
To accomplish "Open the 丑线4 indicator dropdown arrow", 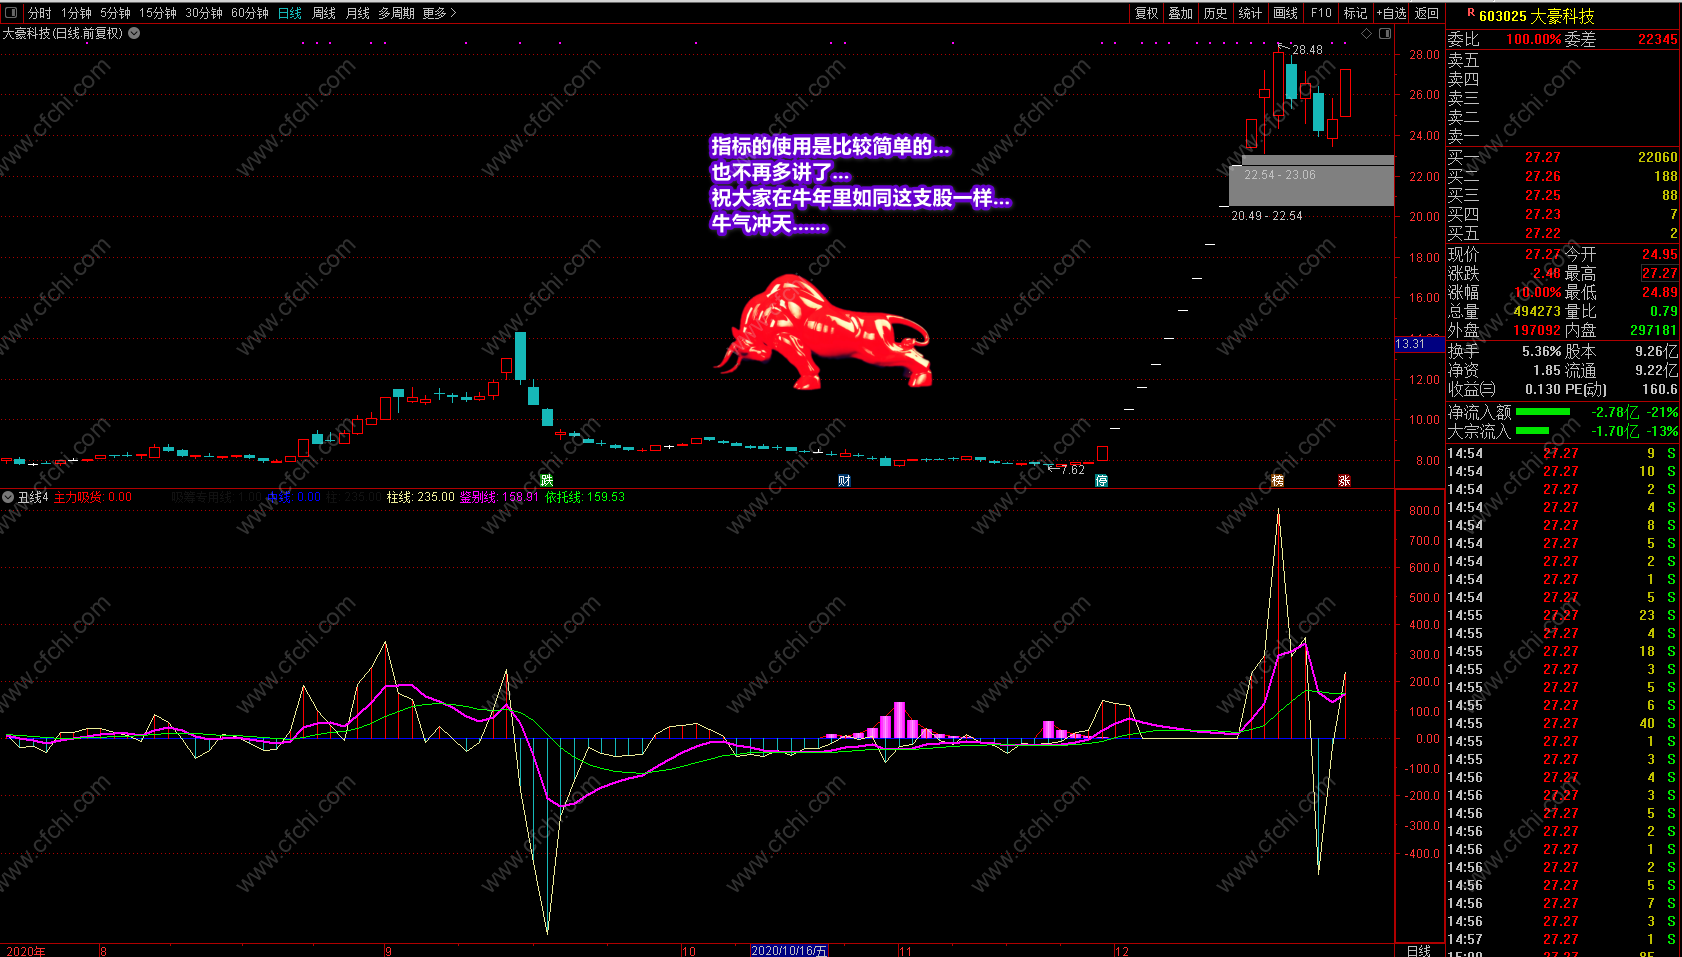I will [x=8, y=497].
